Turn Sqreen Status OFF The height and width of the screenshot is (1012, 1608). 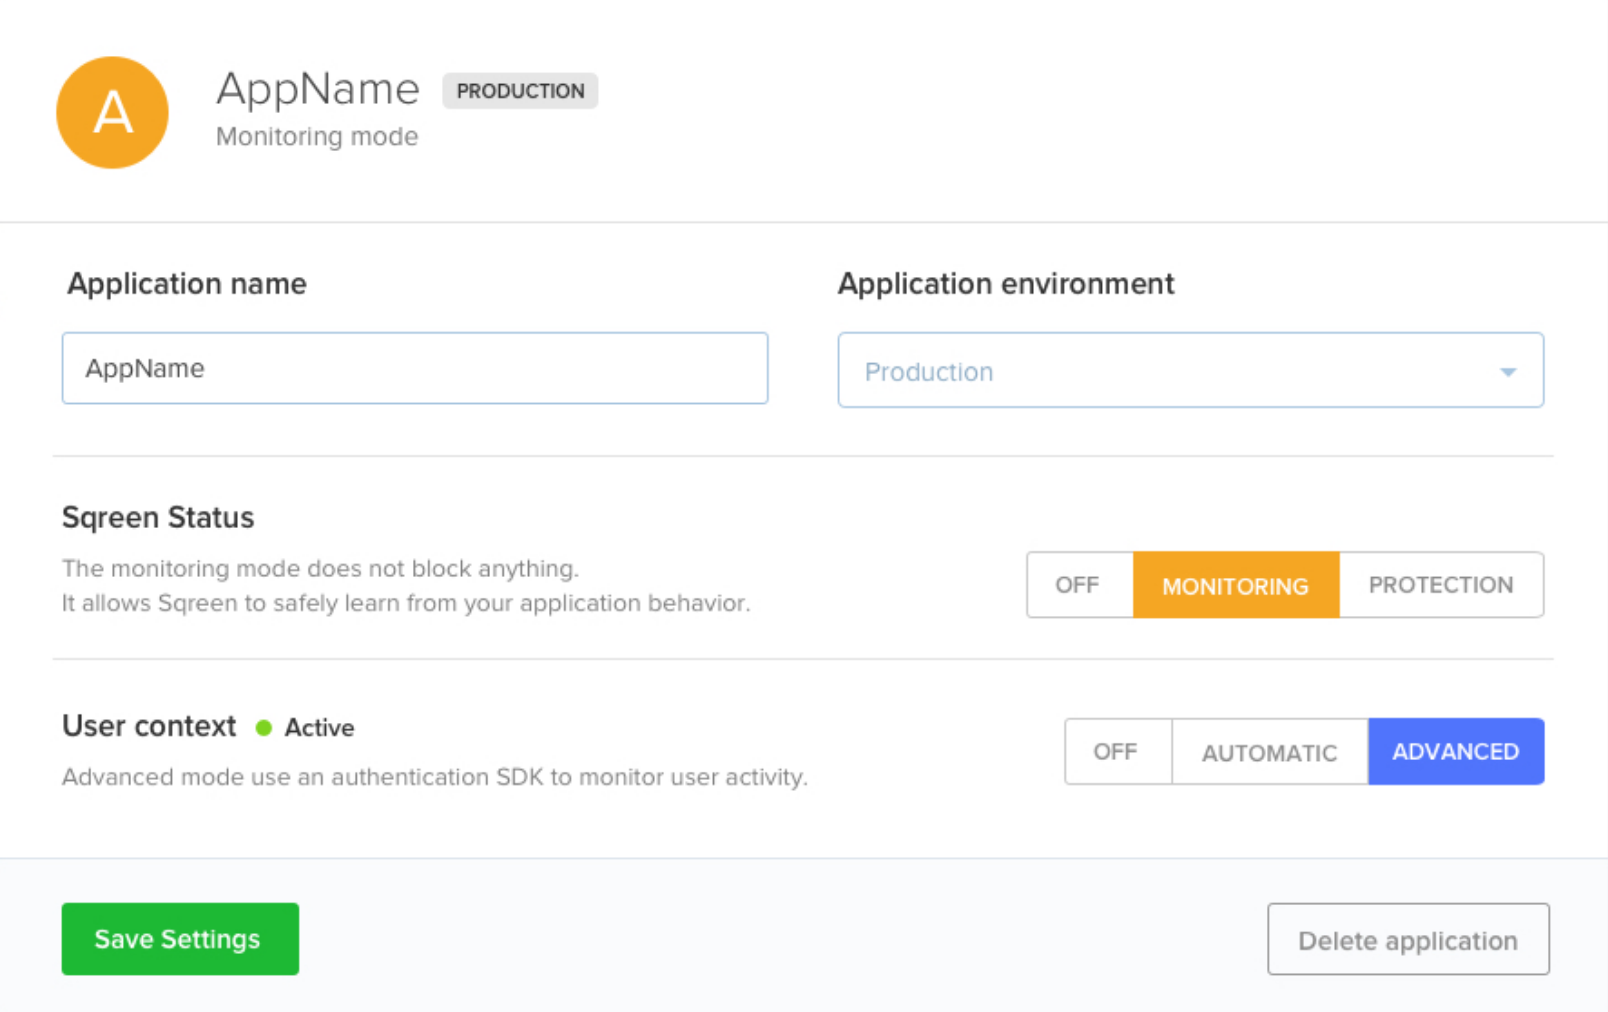[x=1078, y=585]
